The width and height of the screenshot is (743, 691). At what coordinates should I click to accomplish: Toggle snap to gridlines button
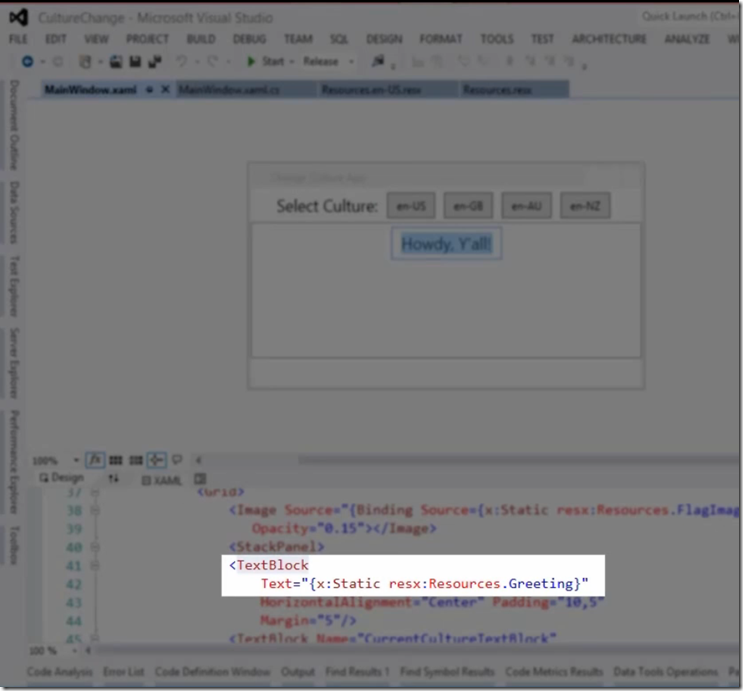tap(136, 460)
